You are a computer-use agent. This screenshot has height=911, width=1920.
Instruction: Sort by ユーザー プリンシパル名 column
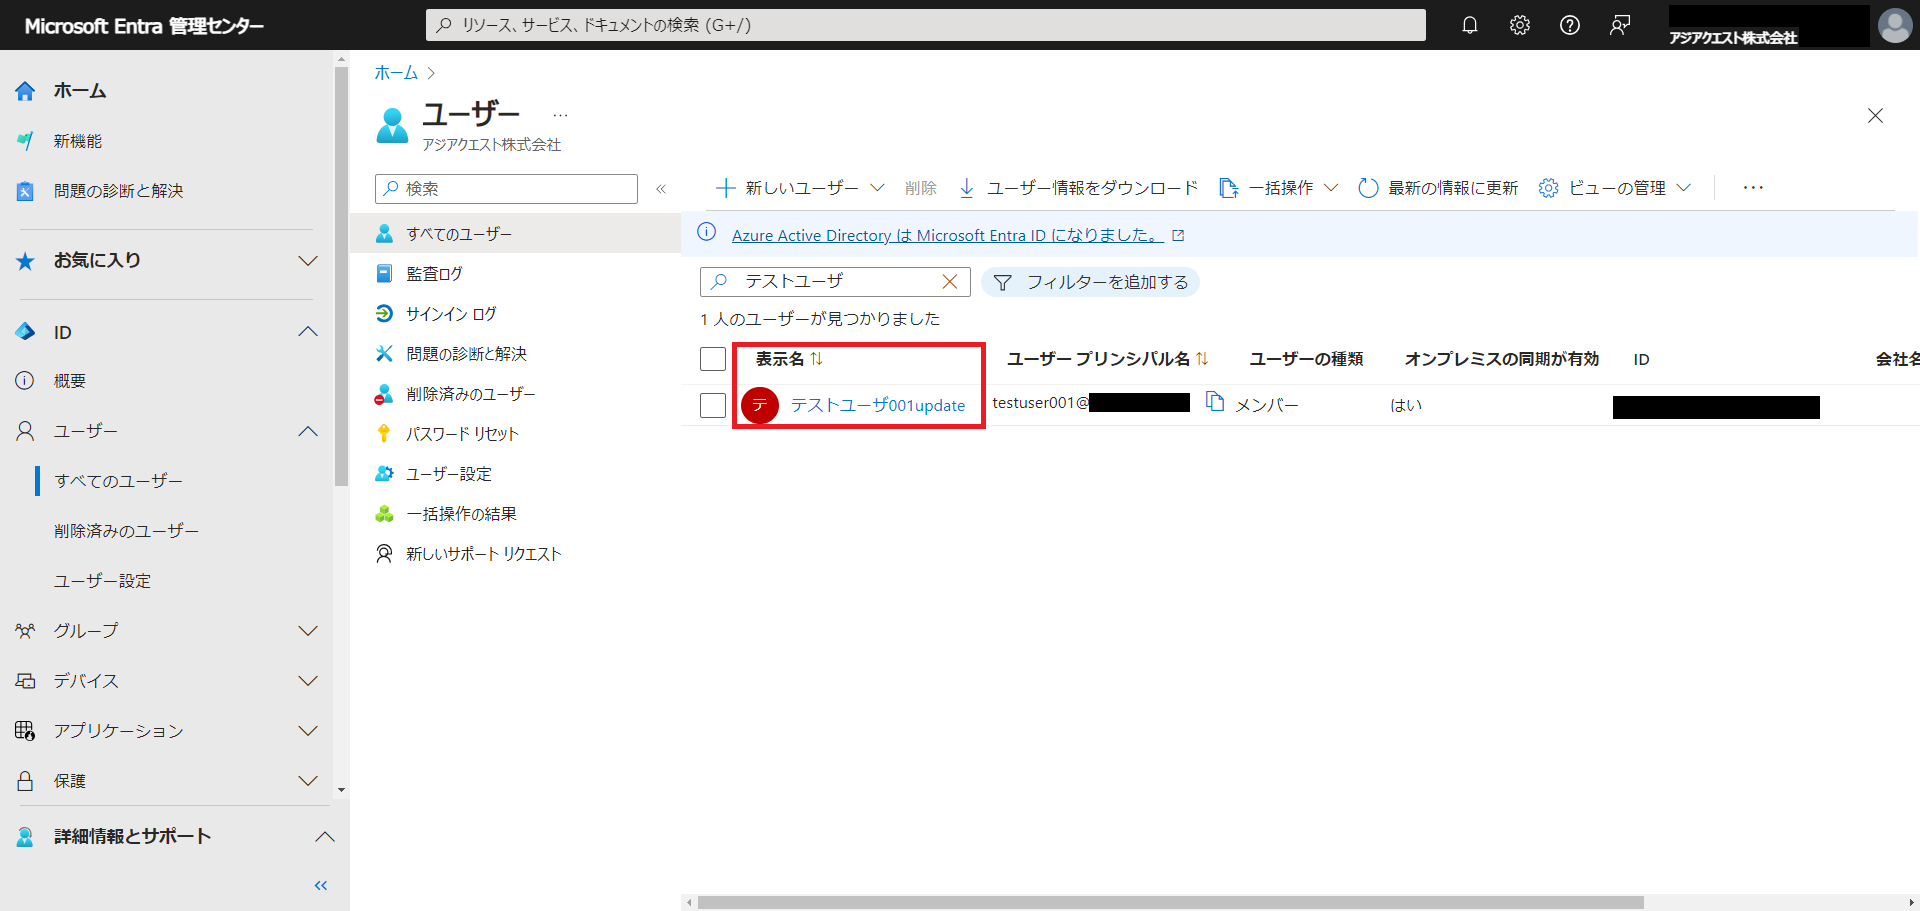coord(1107,359)
